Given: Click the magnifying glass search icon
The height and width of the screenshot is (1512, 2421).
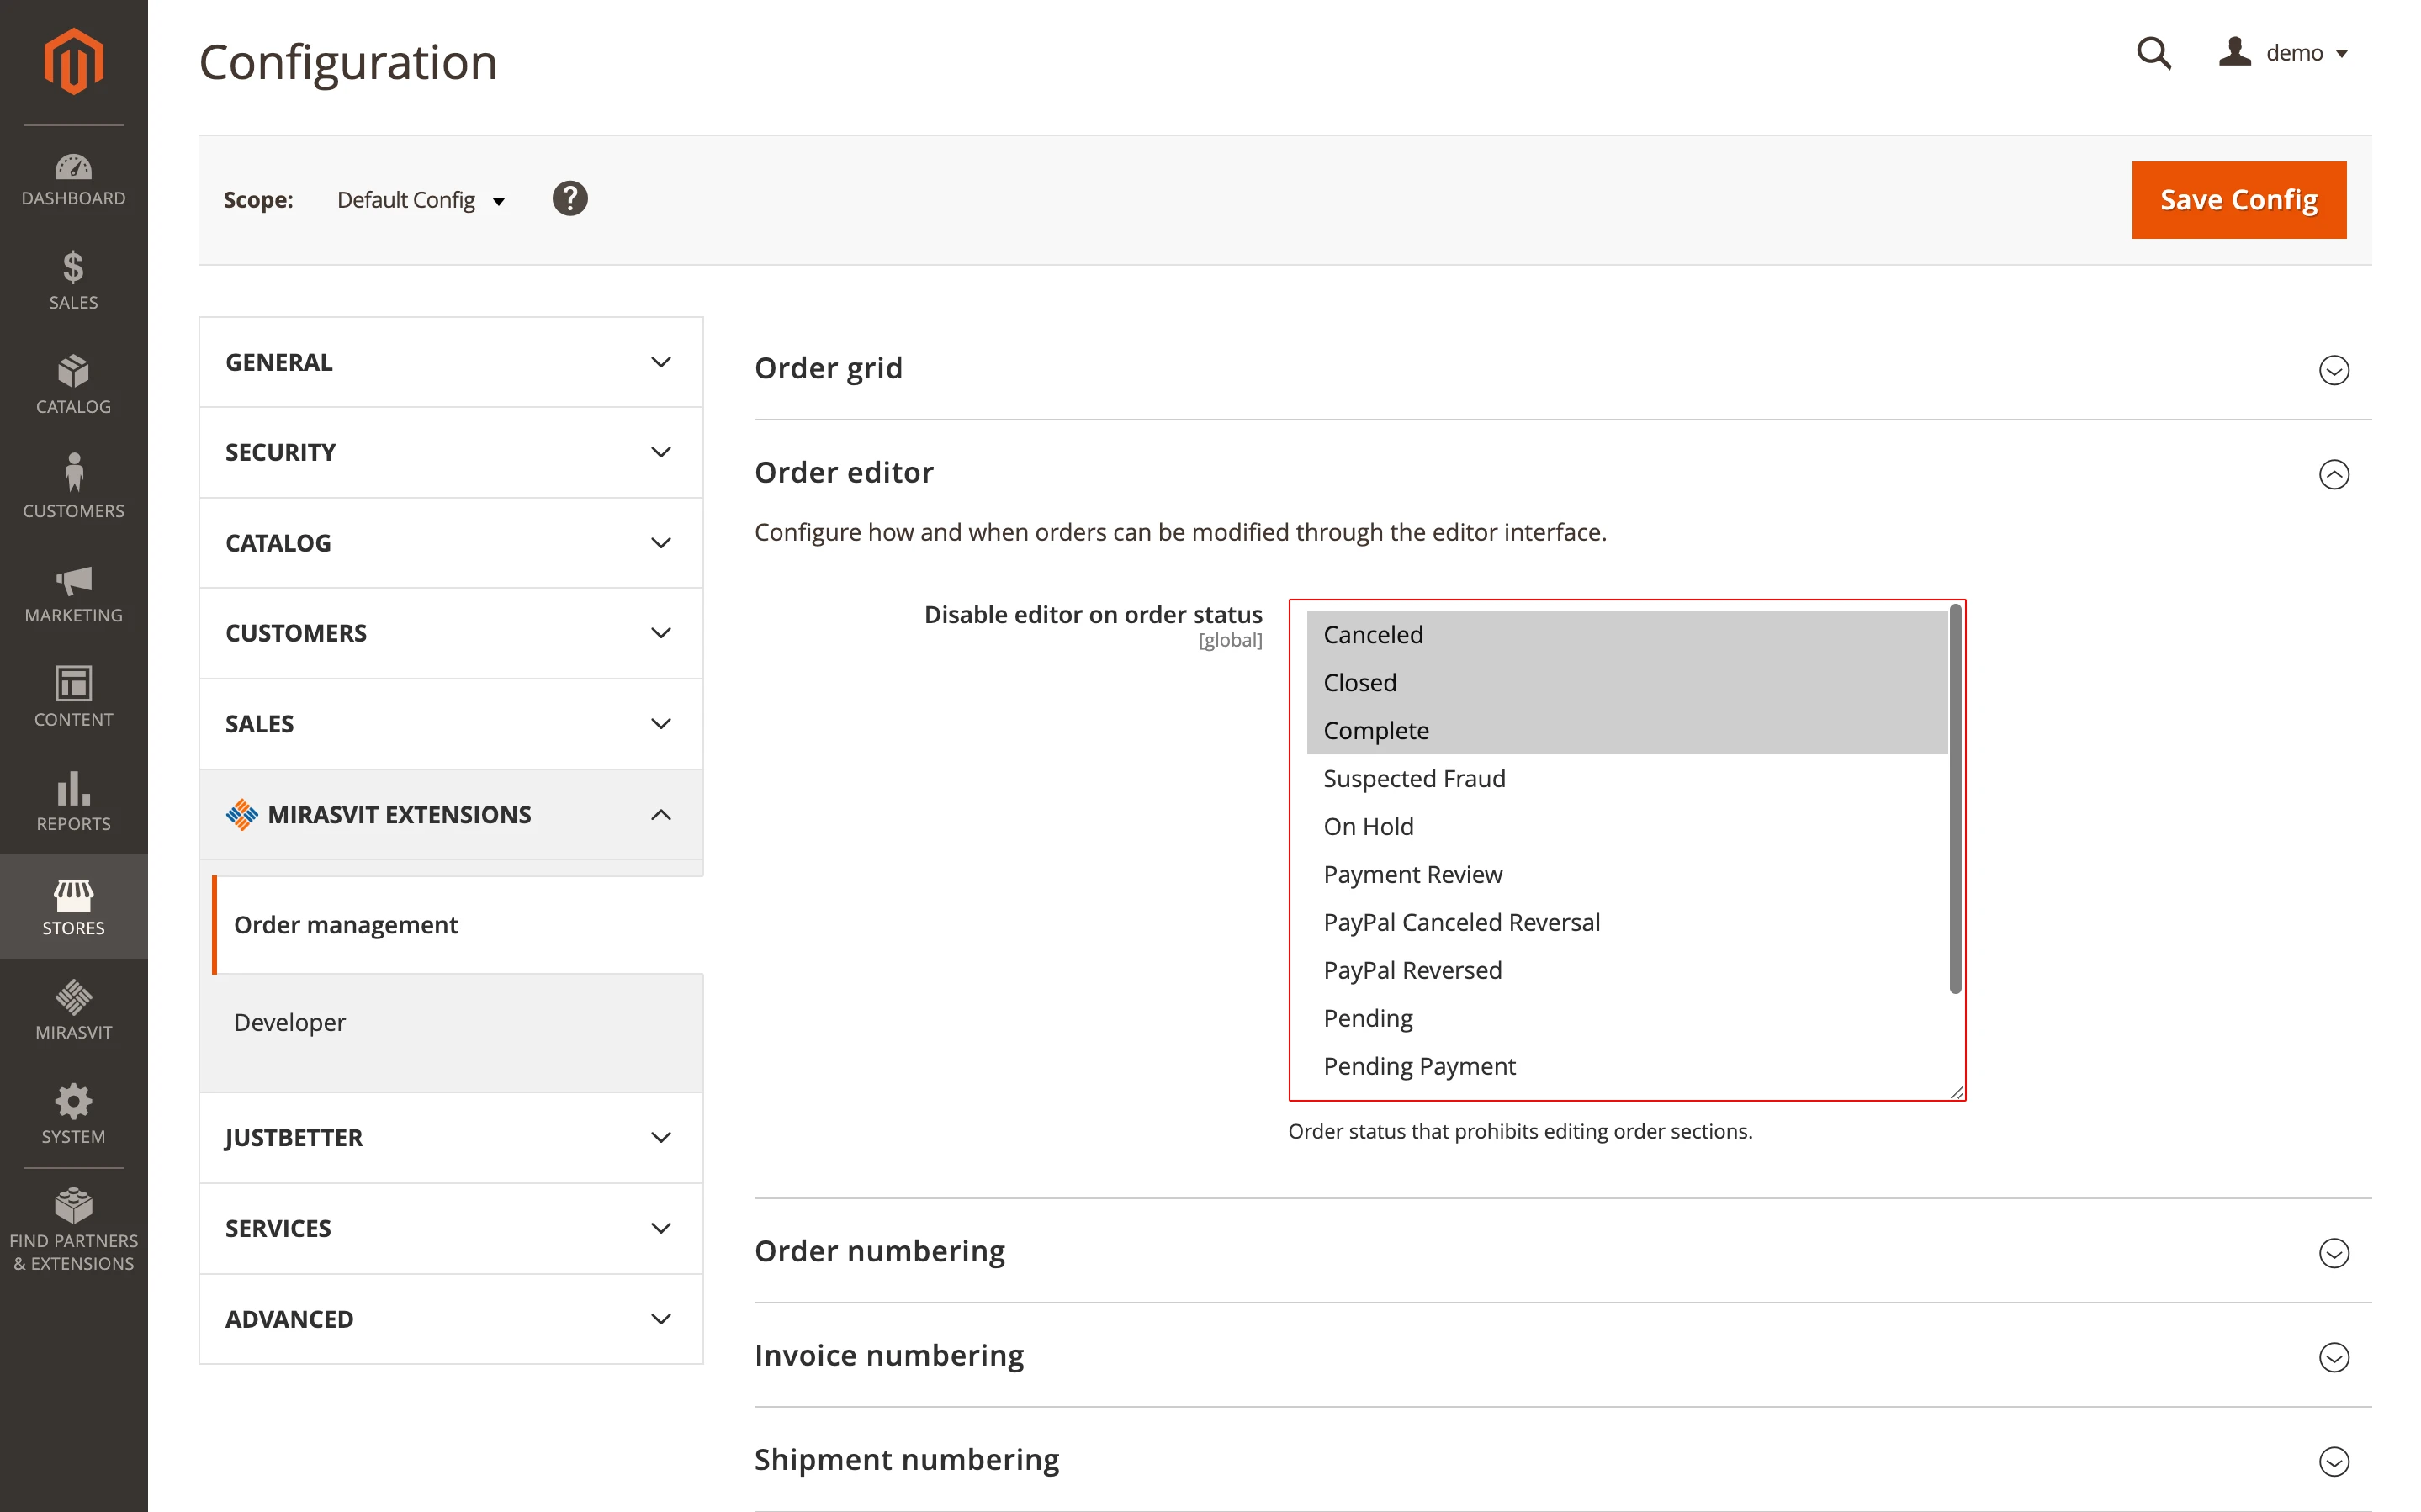Looking at the screenshot, I should pyautogui.click(x=2153, y=53).
